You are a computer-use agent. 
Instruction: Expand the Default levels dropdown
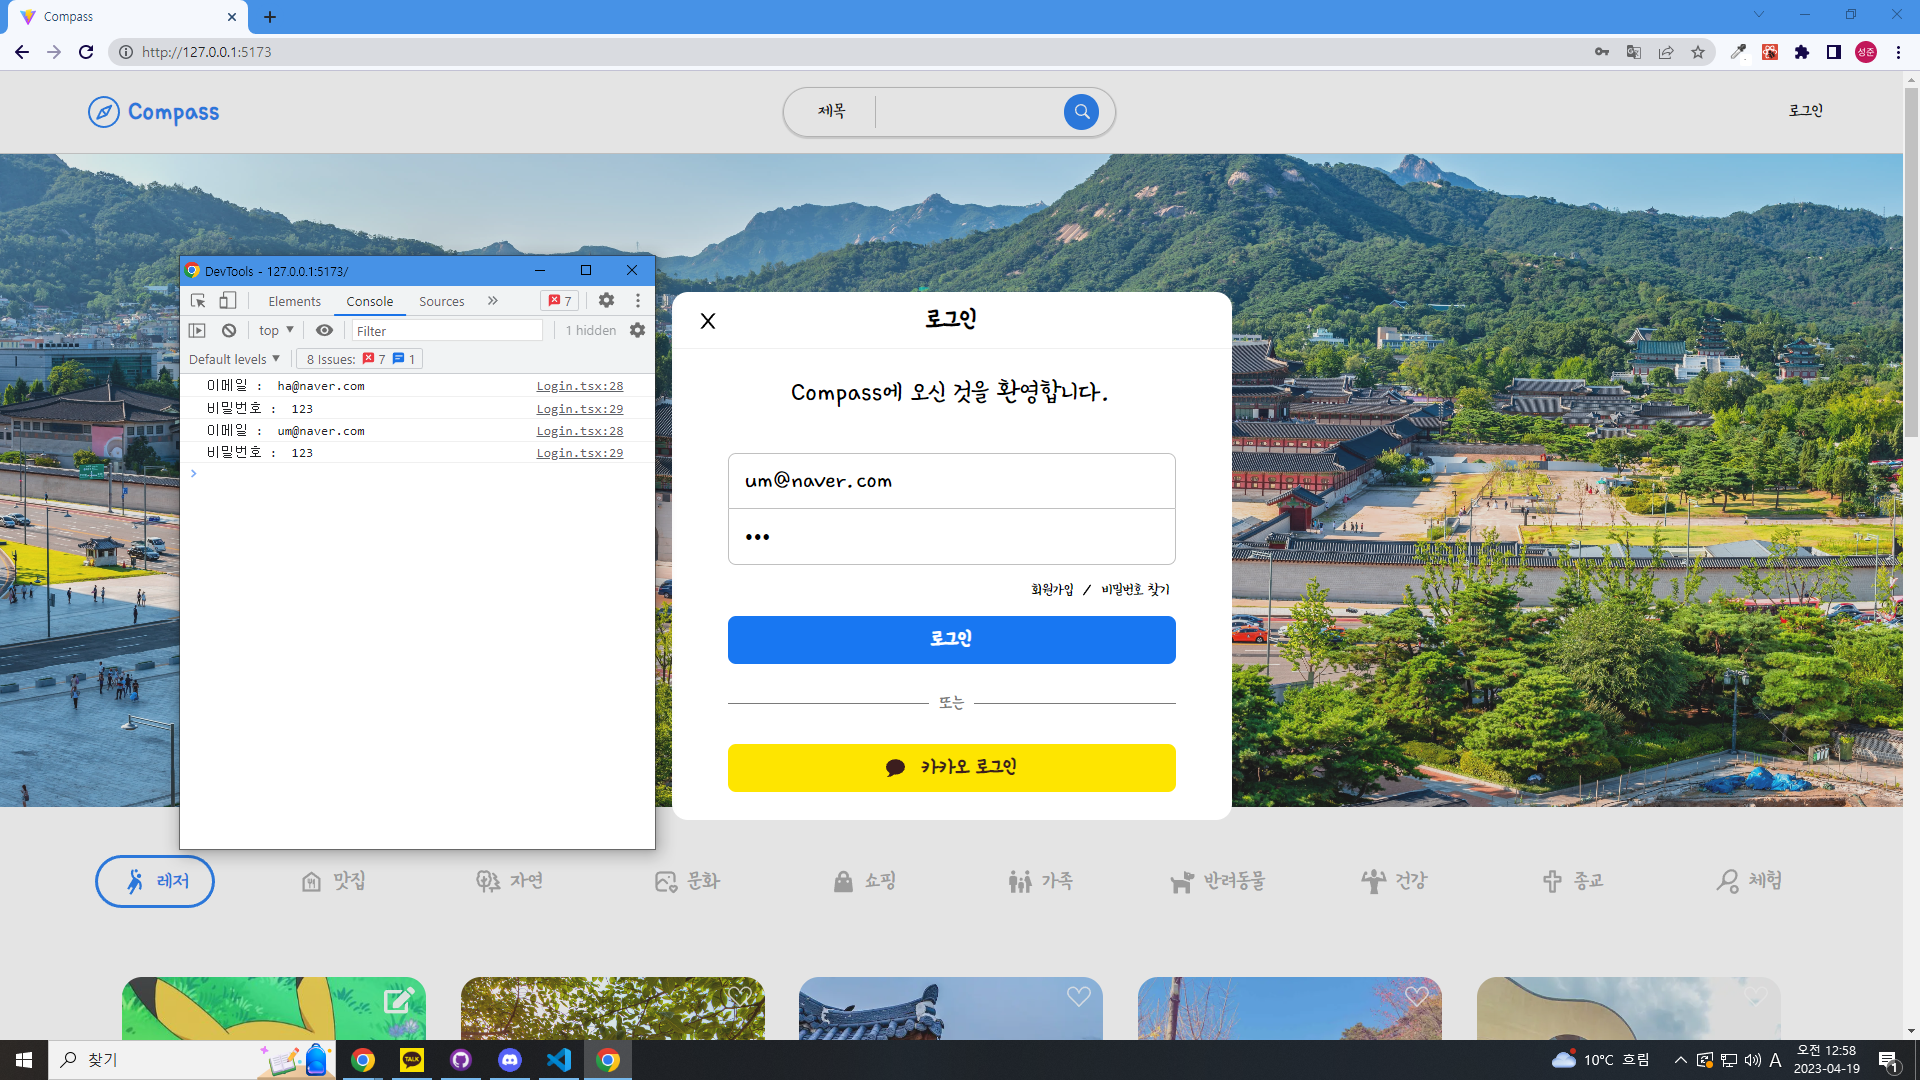(234, 359)
